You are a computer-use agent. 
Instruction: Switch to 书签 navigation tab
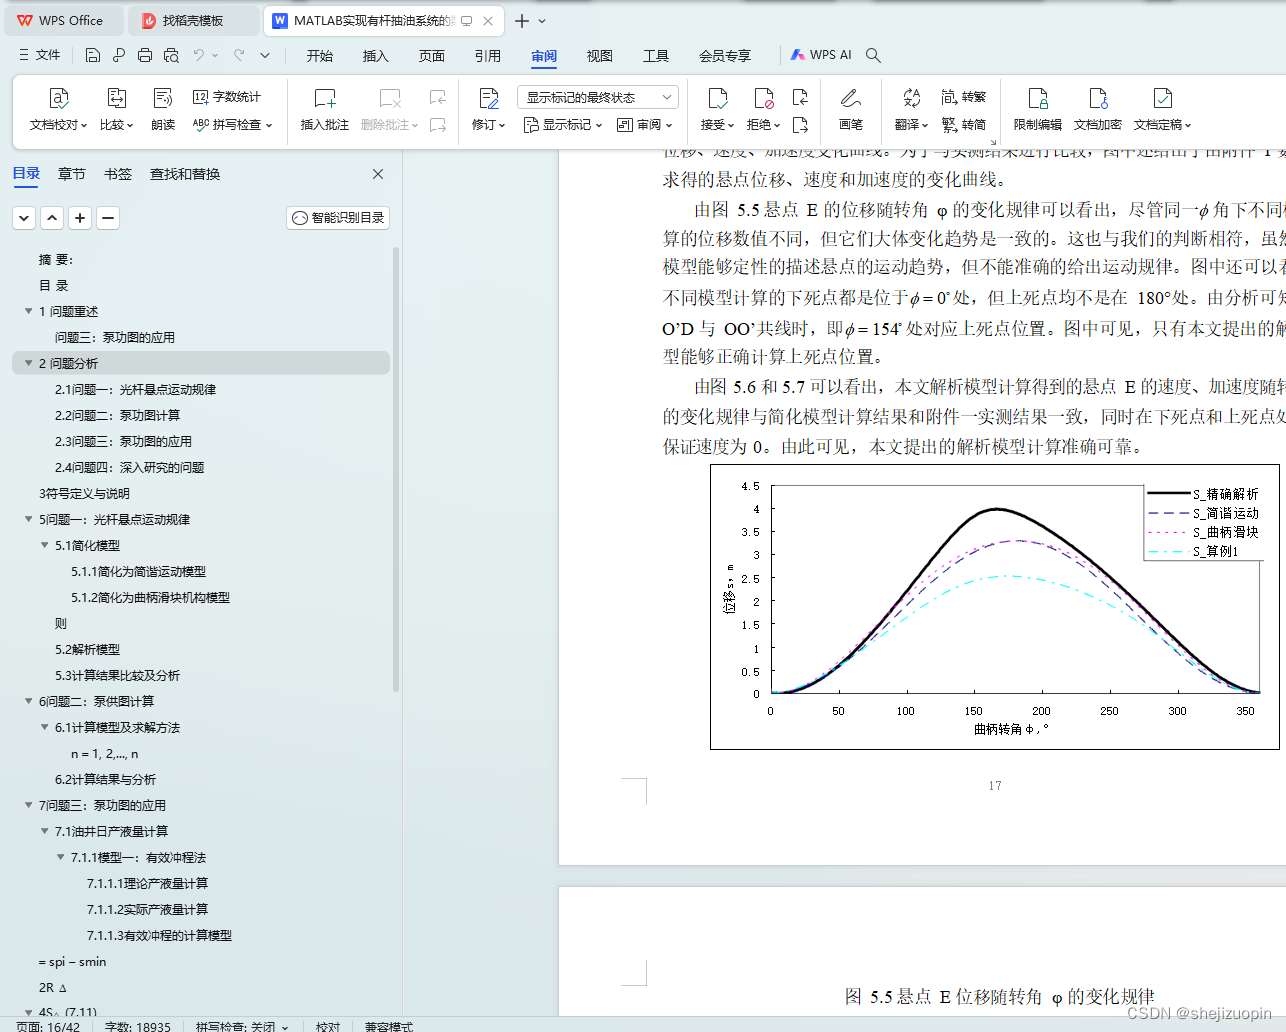point(118,174)
